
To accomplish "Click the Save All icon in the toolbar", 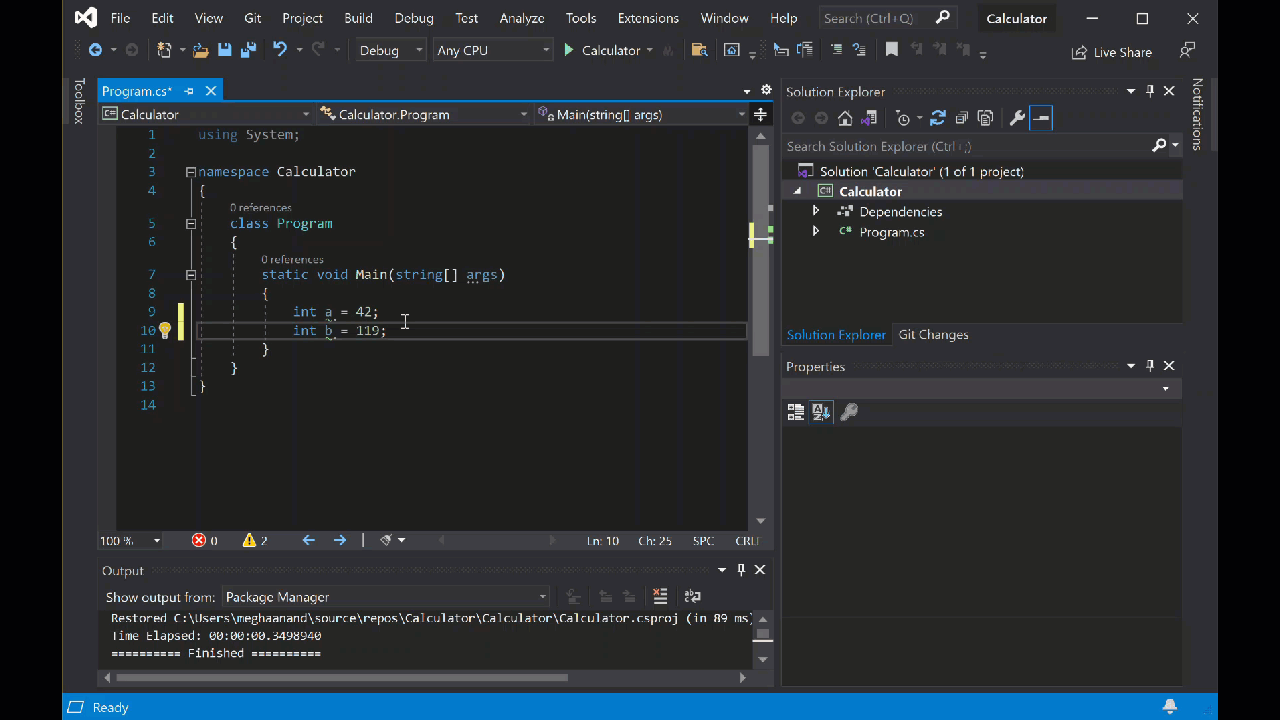I will pos(249,50).
